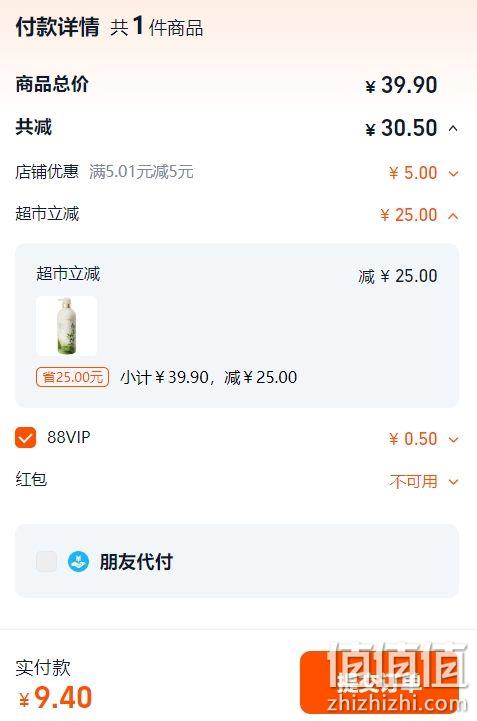Collapse the 共减 total discount chevron

[x=453, y=128]
